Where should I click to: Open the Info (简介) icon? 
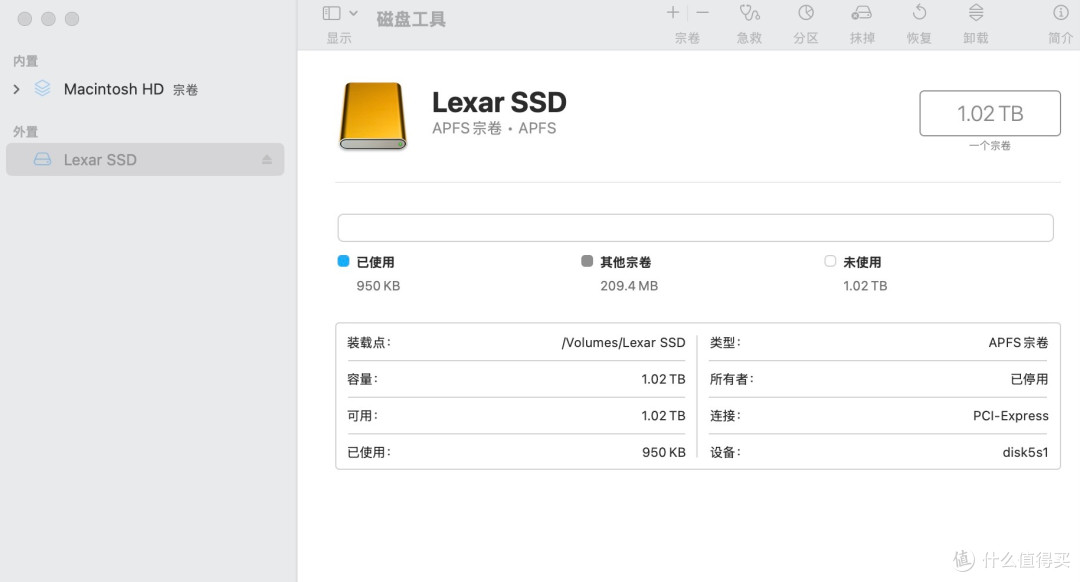tap(1061, 12)
